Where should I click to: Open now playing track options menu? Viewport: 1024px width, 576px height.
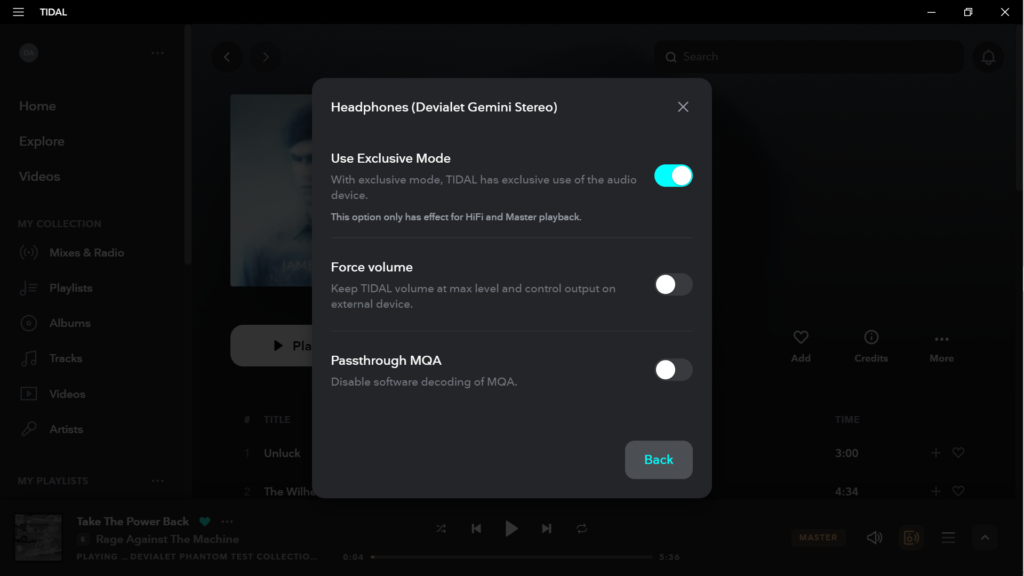coord(227,522)
